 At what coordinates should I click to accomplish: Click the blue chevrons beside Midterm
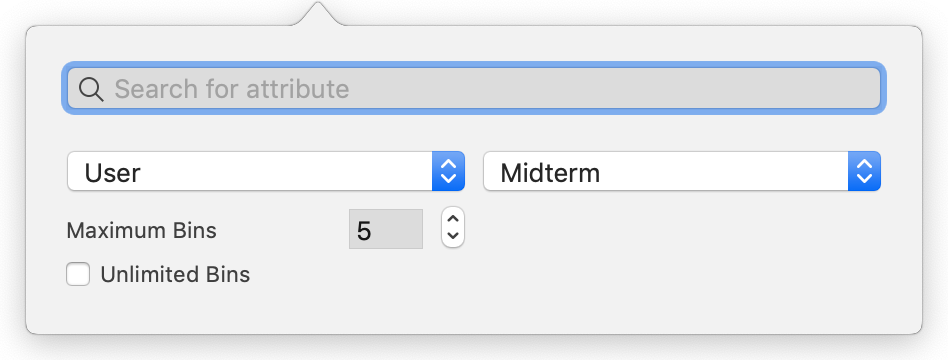pyautogui.click(x=865, y=171)
